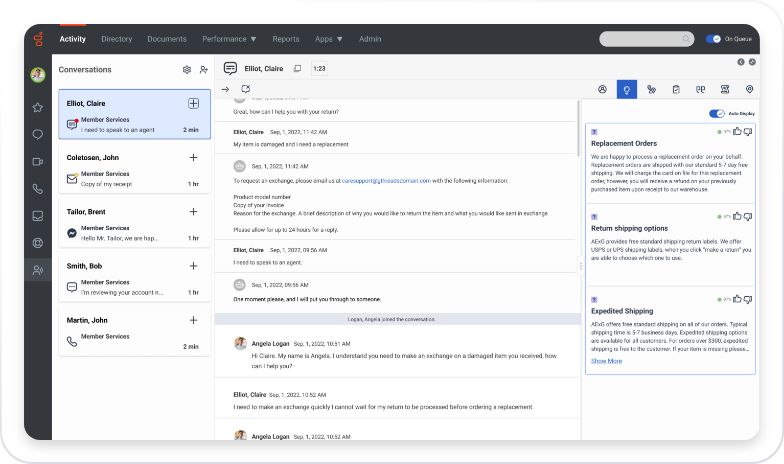This screenshot has height=464, width=784.
Task: Give thumbs up to Replacement Orders article
Action: coord(737,132)
